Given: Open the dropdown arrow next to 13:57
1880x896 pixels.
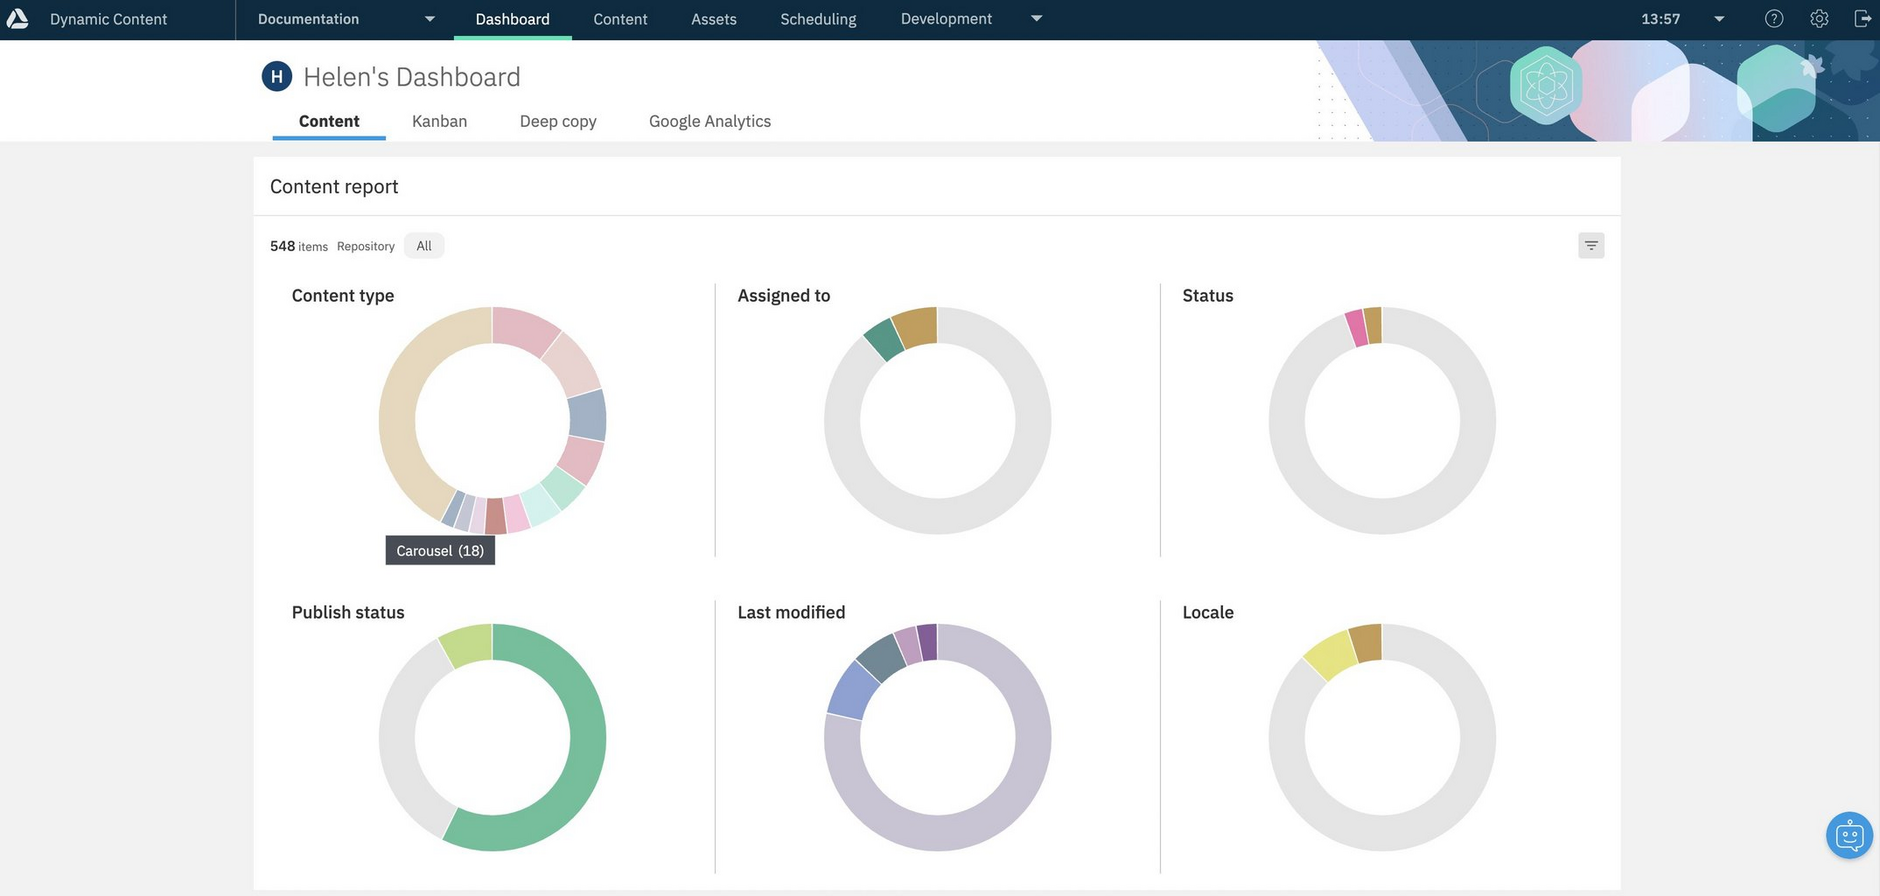Looking at the screenshot, I should click(1719, 19).
